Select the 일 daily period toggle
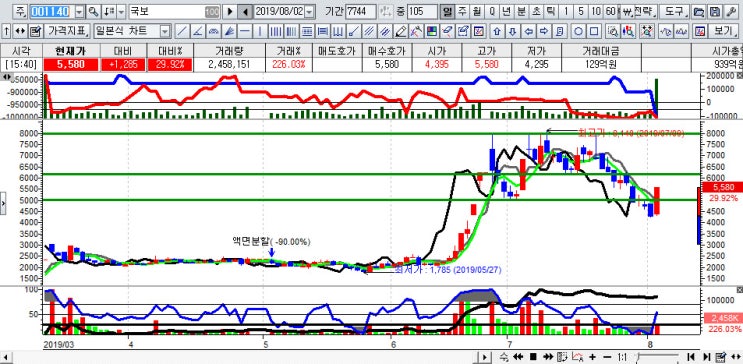The height and width of the screenshot is (364, 743). tap(446, 11)
